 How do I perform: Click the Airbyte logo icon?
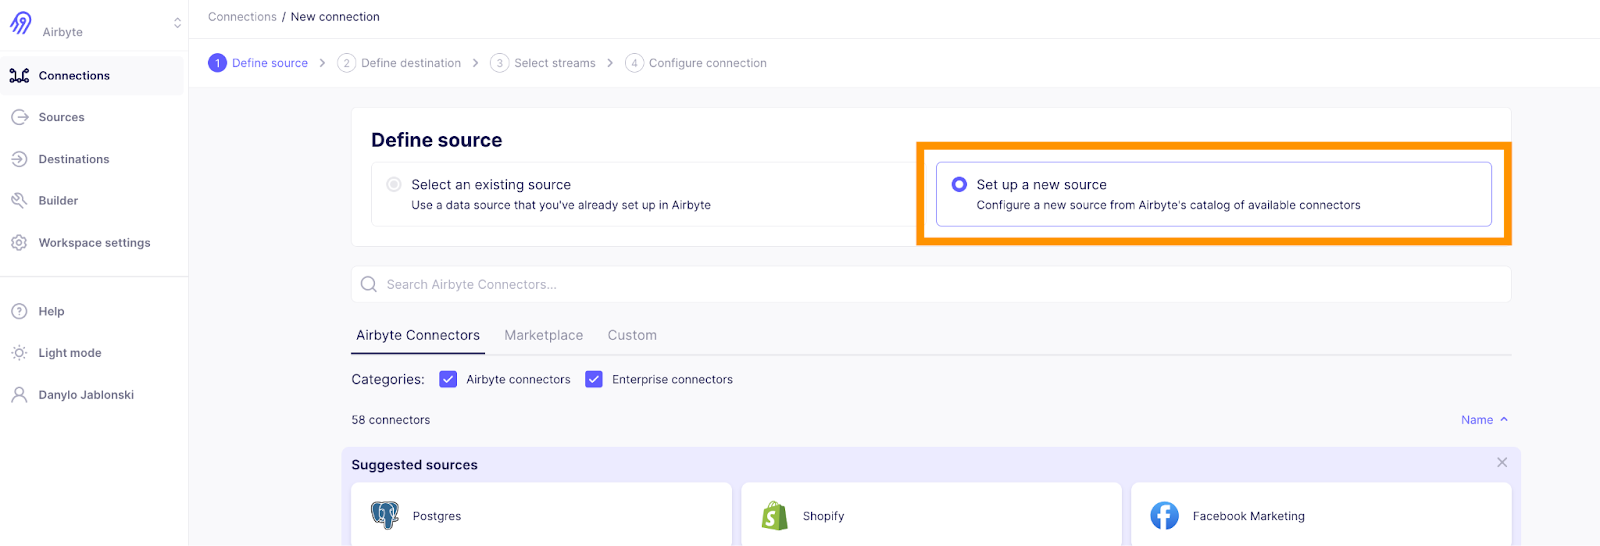point(21,23)
